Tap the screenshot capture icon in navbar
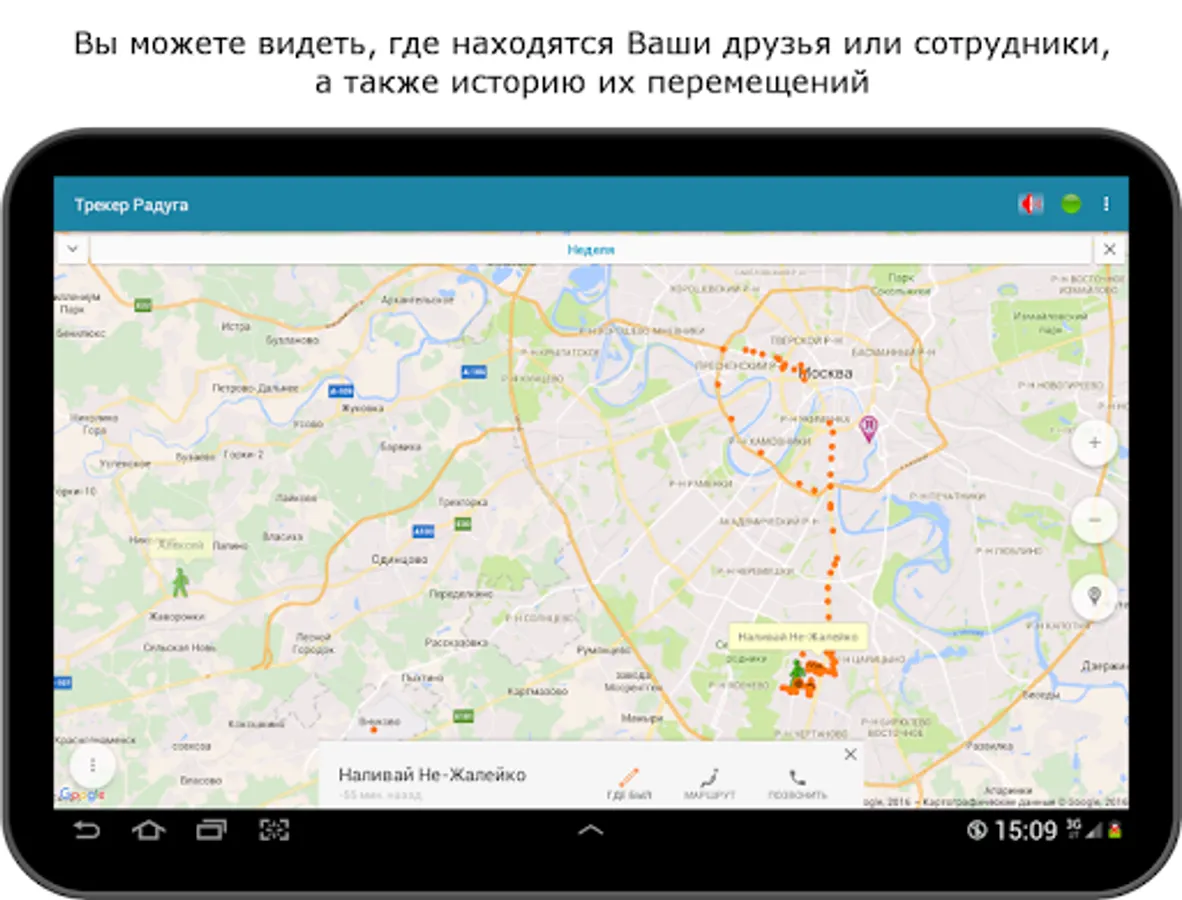The width and height of the screenshot is (1182, 900). [274, 830]
